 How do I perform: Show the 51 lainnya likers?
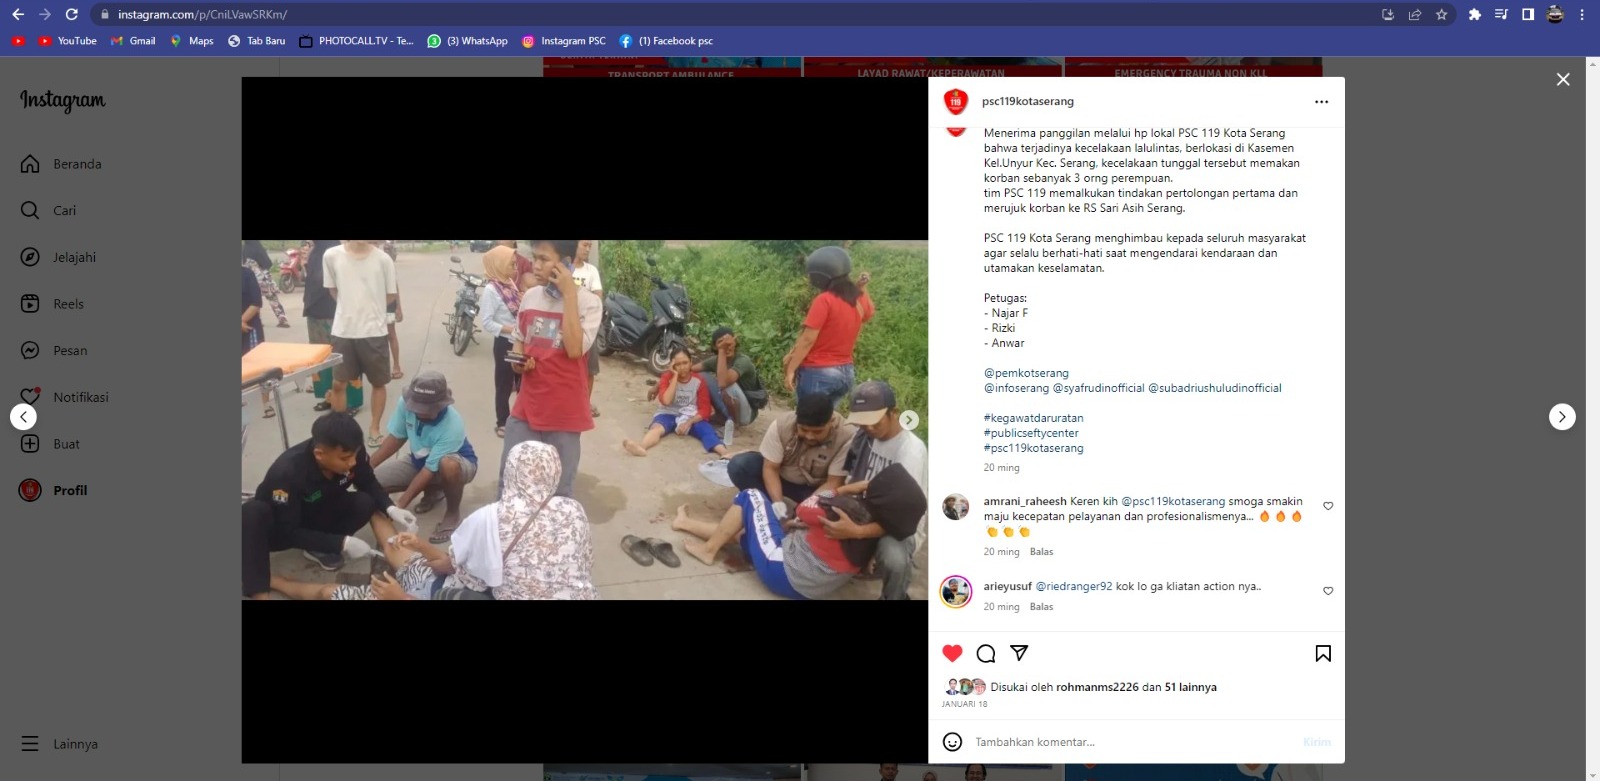(1190, 687)
